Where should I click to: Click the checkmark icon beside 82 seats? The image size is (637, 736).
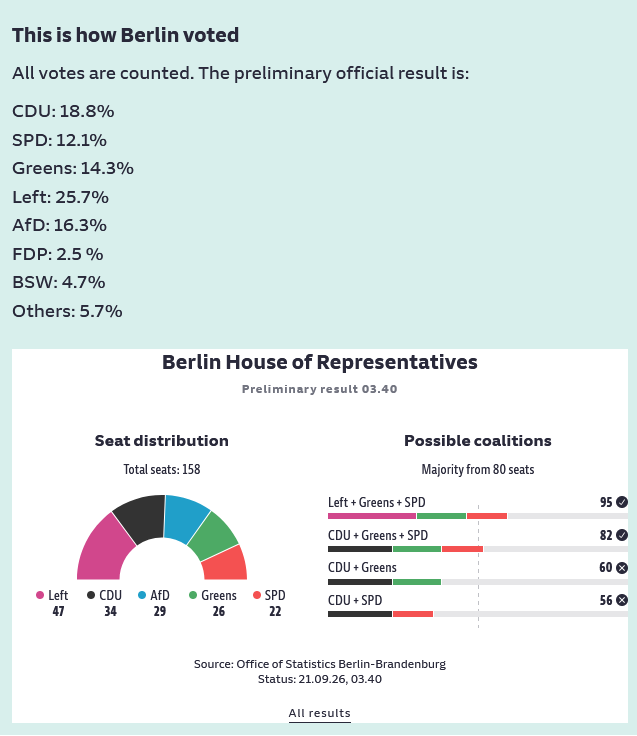coord(622,535)
